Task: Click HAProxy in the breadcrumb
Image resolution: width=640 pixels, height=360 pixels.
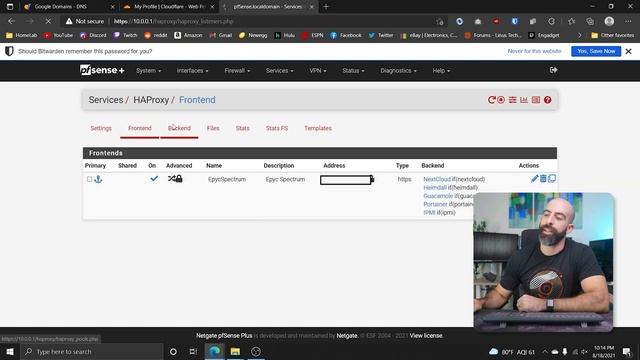Action: (151, 100)
